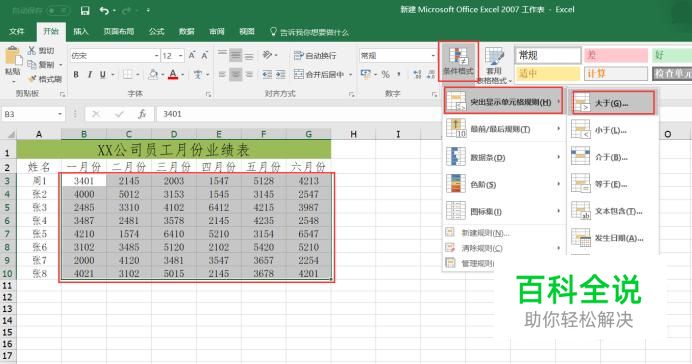The height and width of the screenshot is (364, 692).
Task: Decrease font size with smaller A icon
Action: coord(205,55)
